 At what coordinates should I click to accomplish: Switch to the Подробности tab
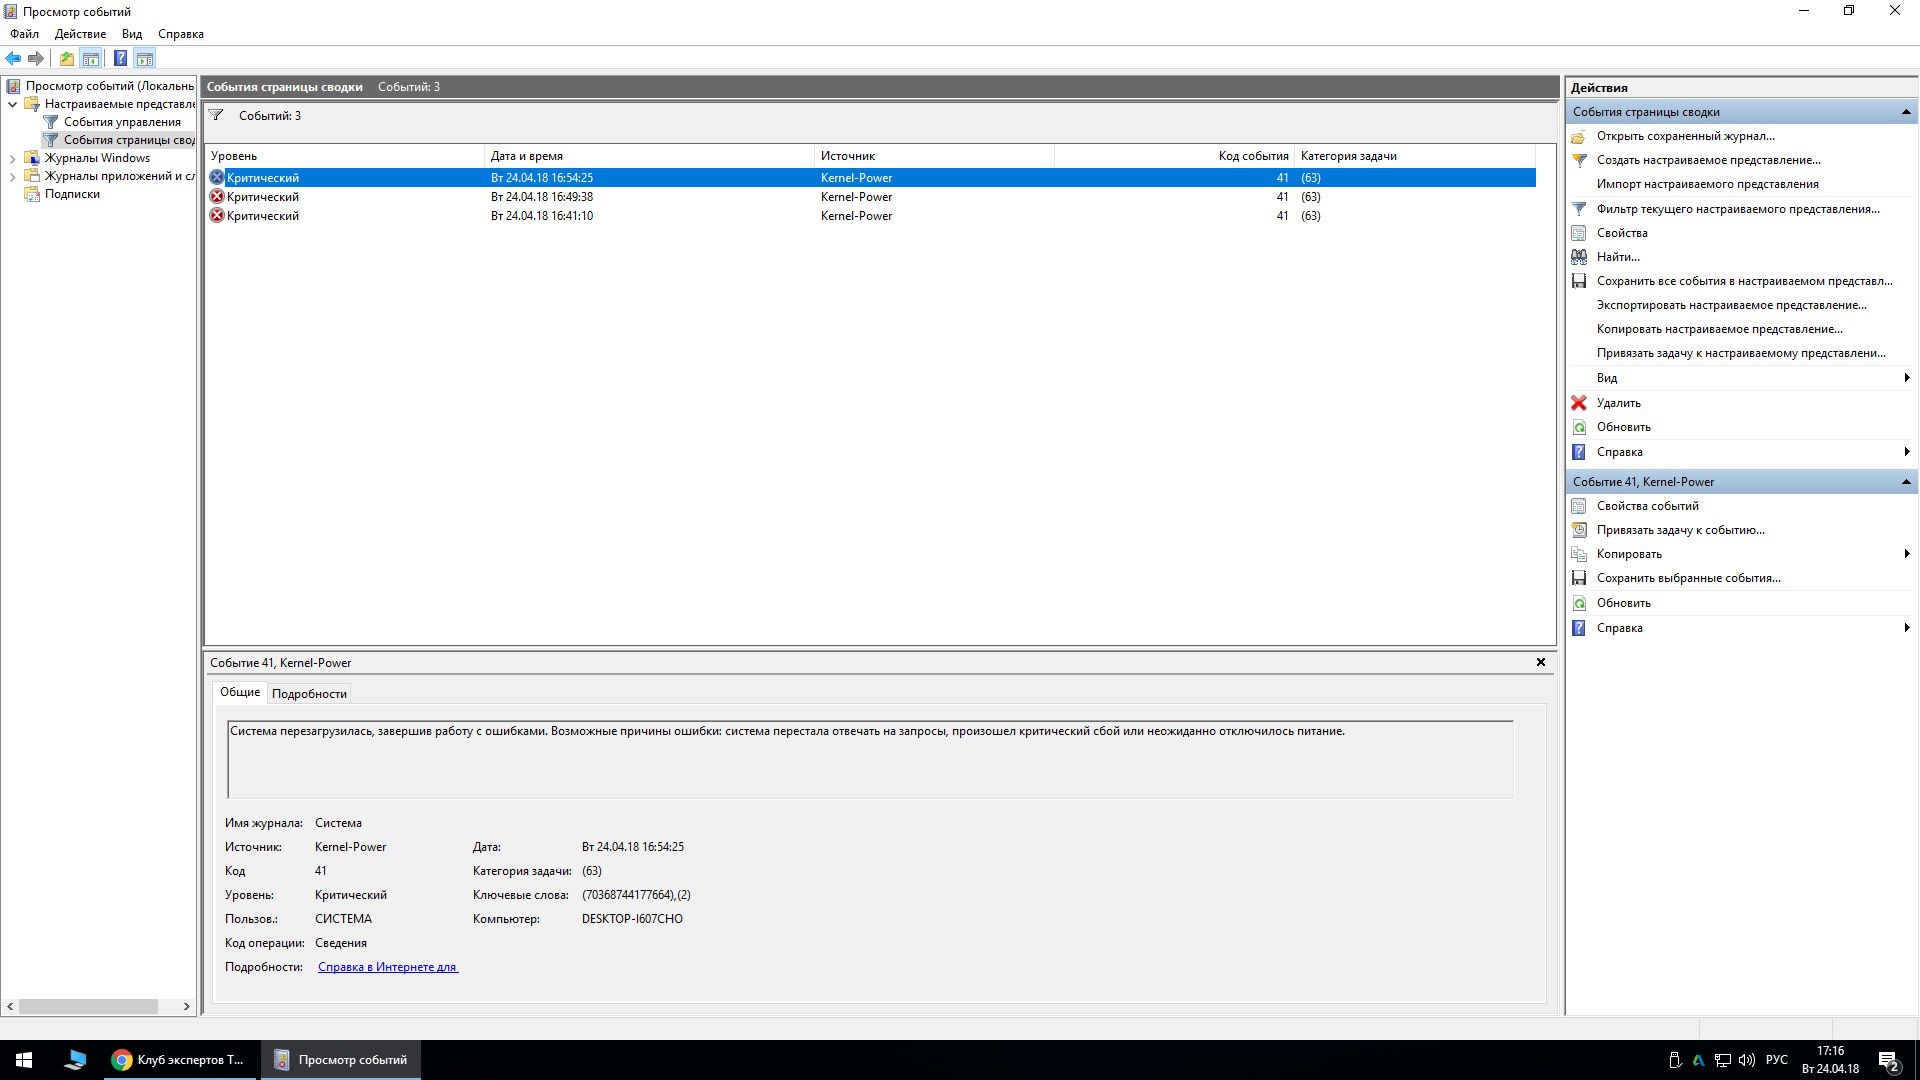pyautogui.click(x=309, y=694)
